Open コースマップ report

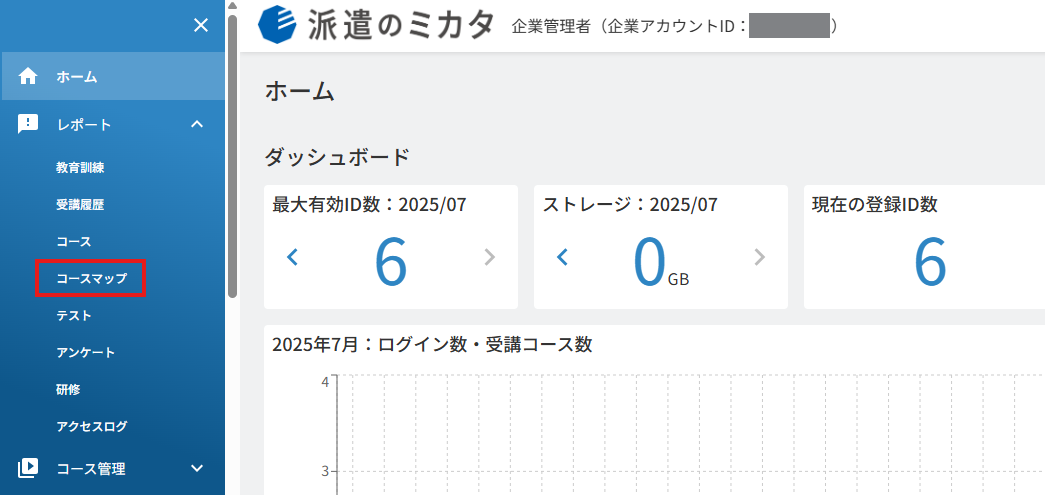coord(91,278)
